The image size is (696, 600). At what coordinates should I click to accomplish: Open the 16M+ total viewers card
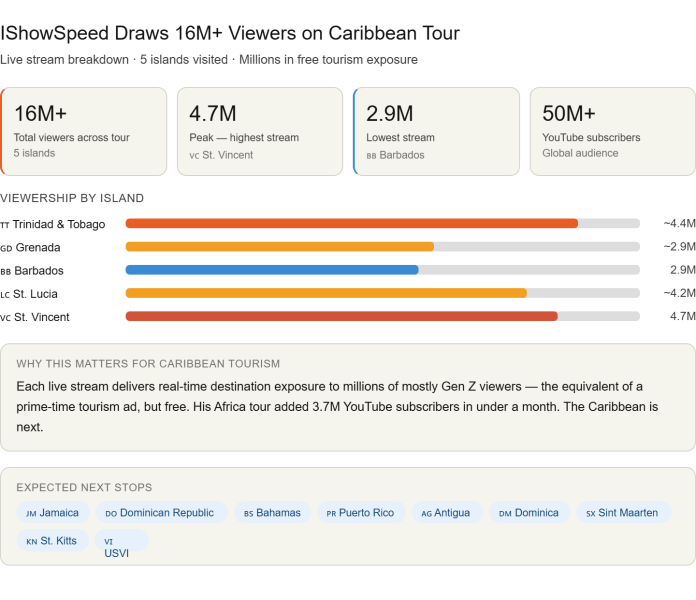point(84,131)
